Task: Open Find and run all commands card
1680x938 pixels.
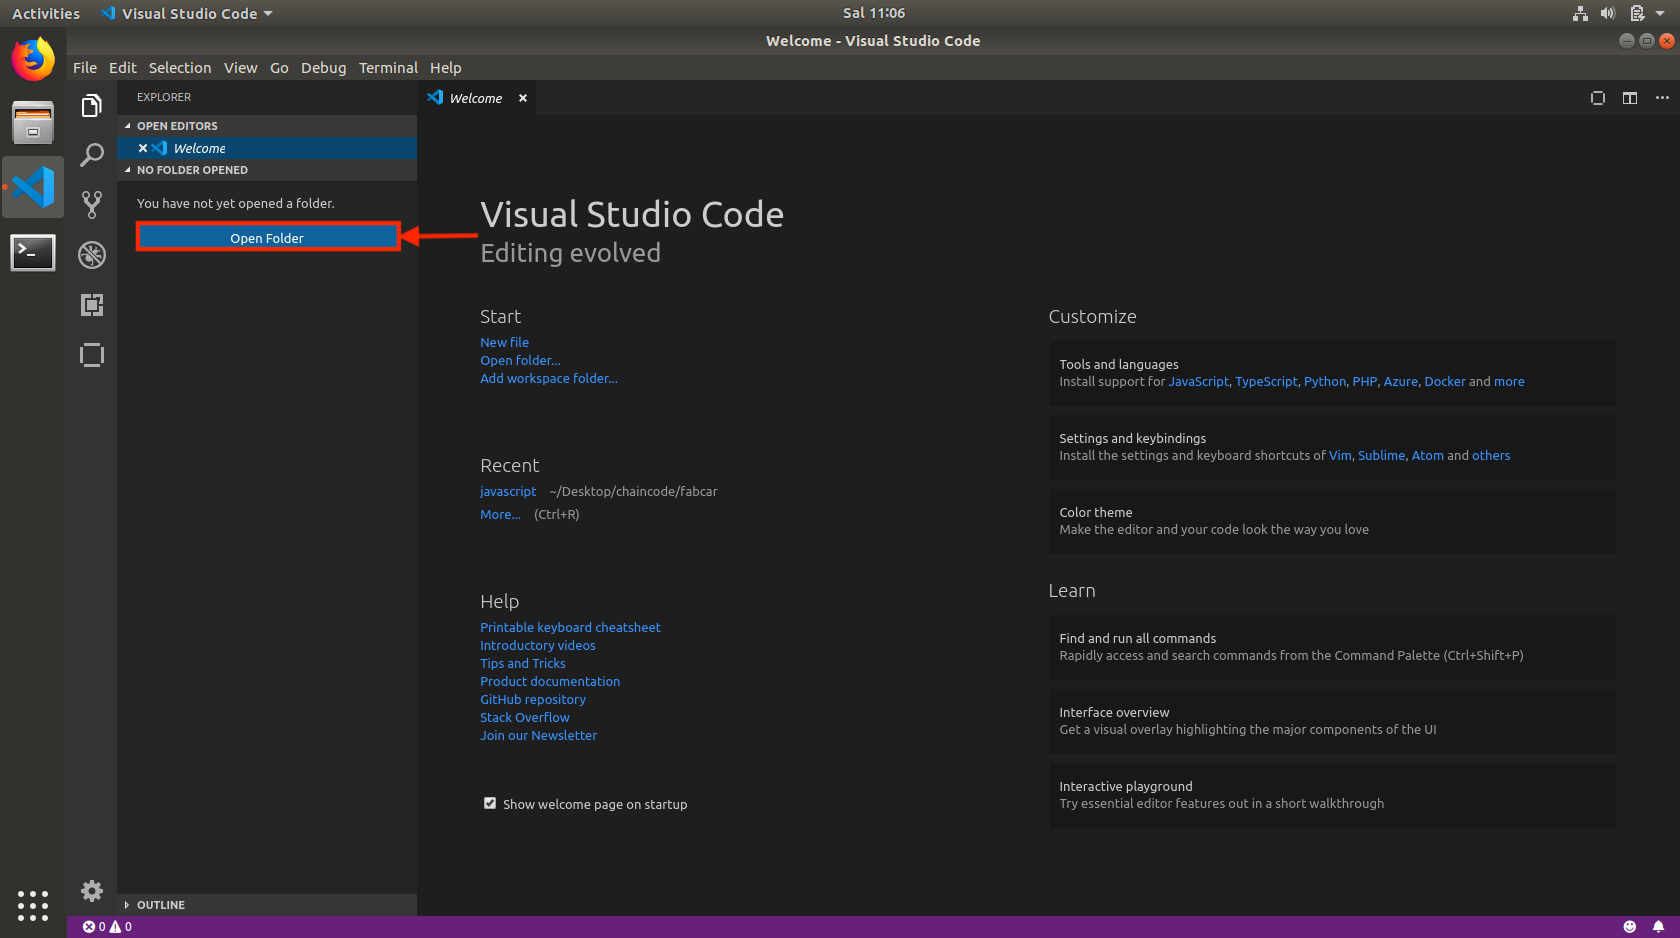Action: click(x=1332, y=647)
